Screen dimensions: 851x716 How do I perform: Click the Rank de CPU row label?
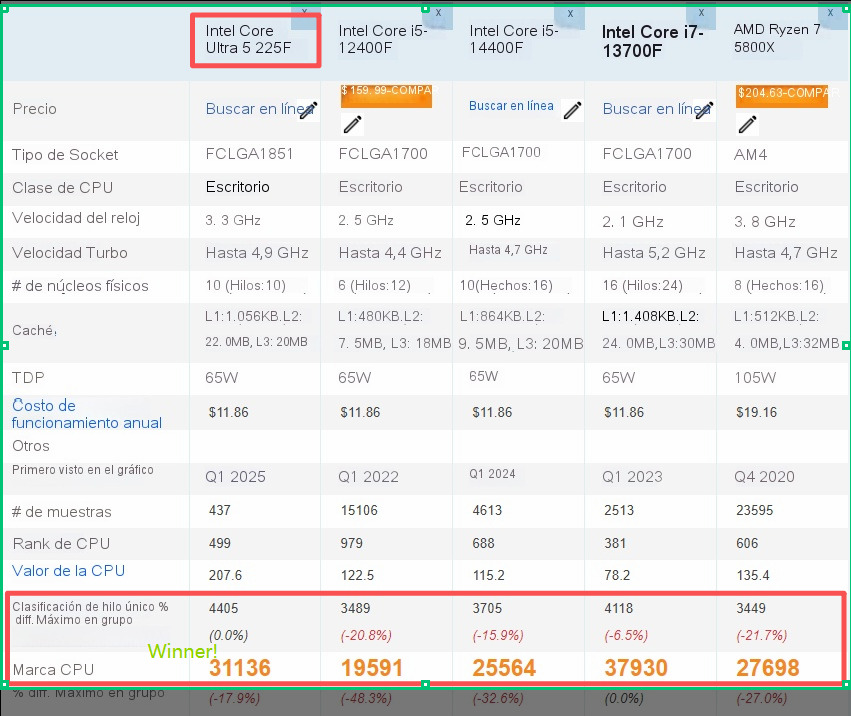tap(61, 544)
